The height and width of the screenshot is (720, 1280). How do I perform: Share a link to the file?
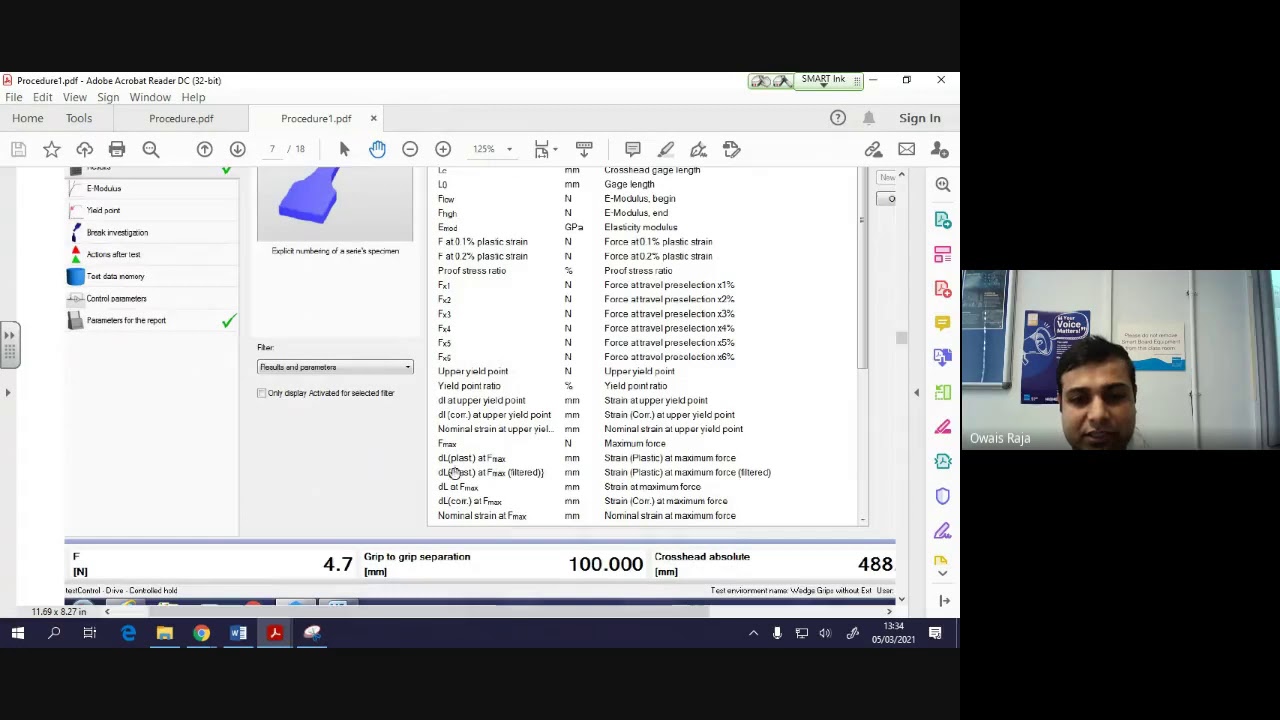click(873, 149)
